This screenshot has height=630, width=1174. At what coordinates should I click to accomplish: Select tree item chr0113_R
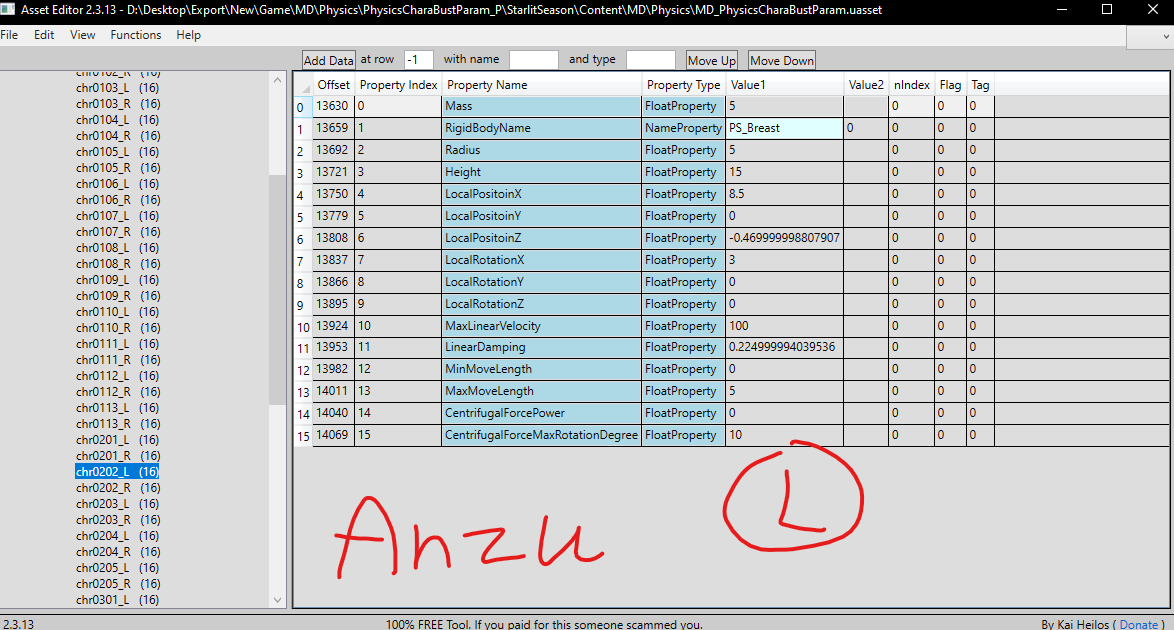(118, 424)
